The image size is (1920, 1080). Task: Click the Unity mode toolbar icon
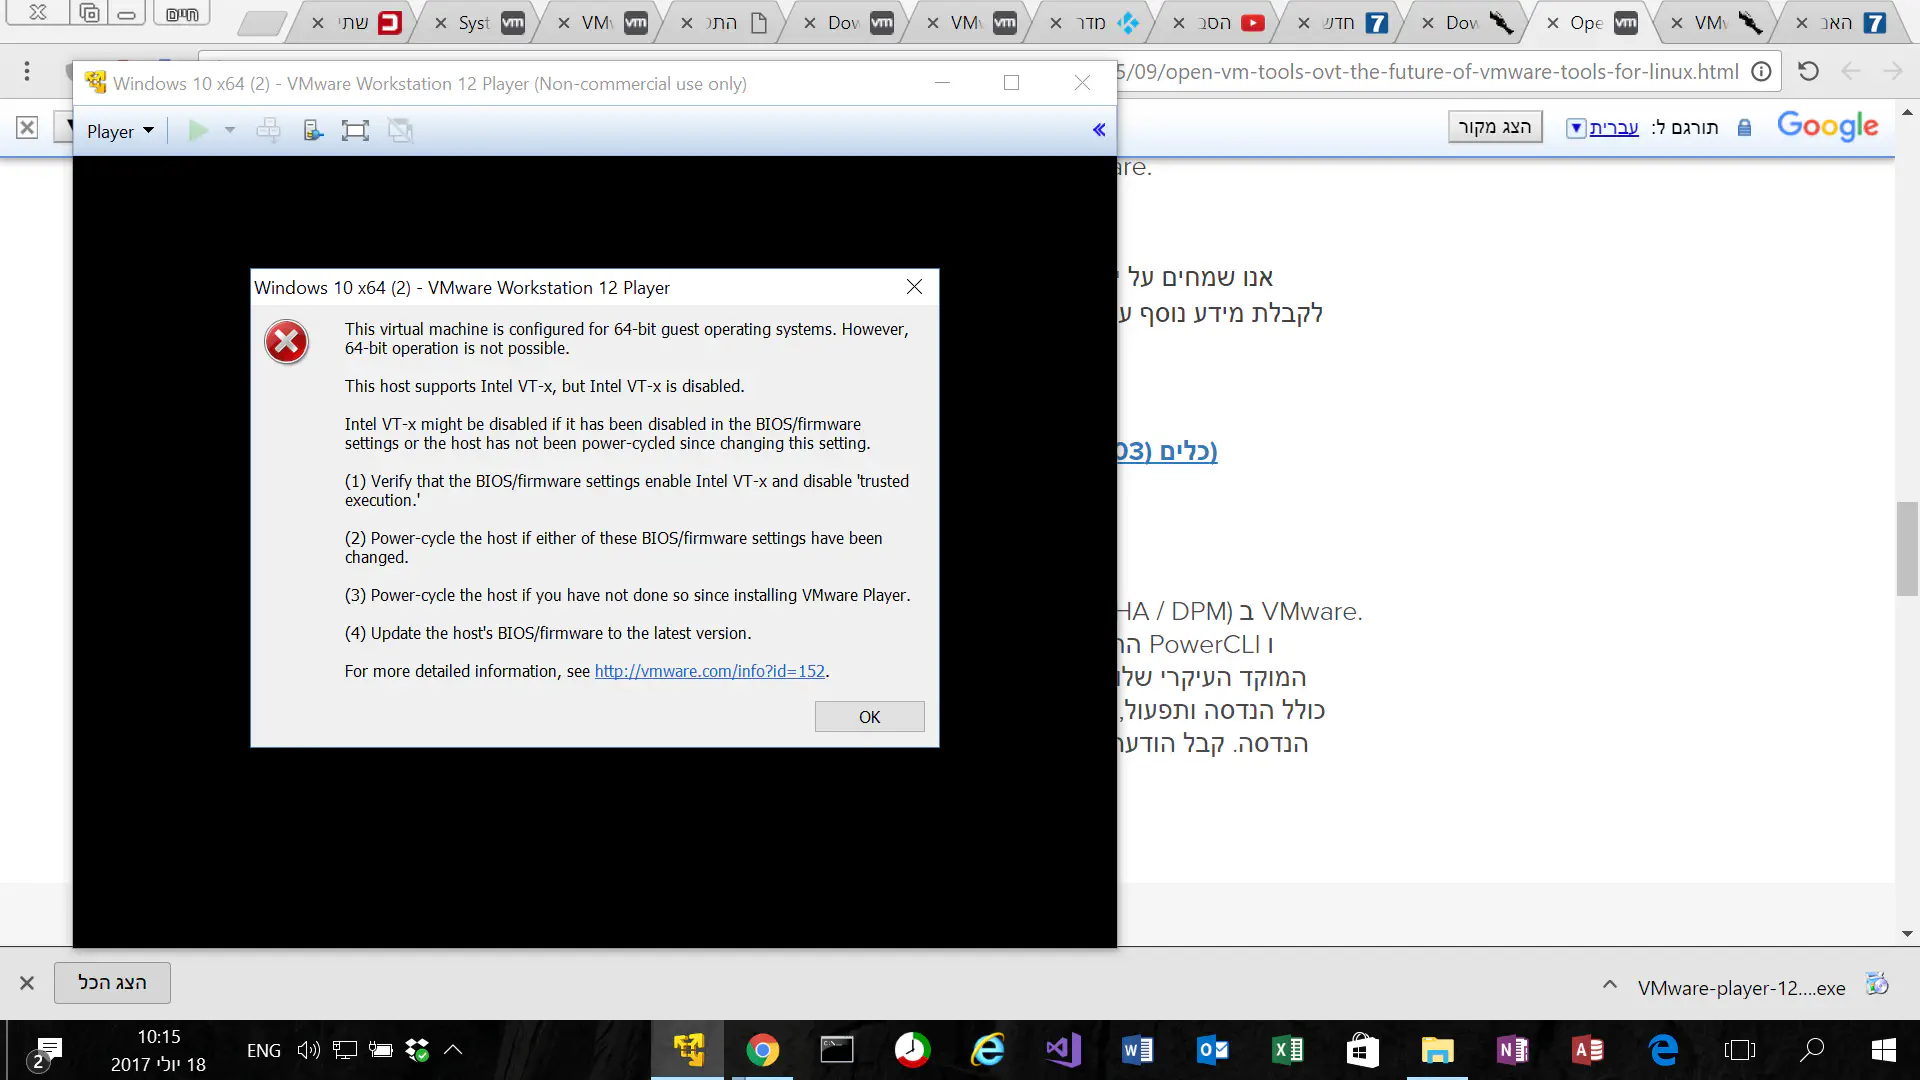click(401, 131)
